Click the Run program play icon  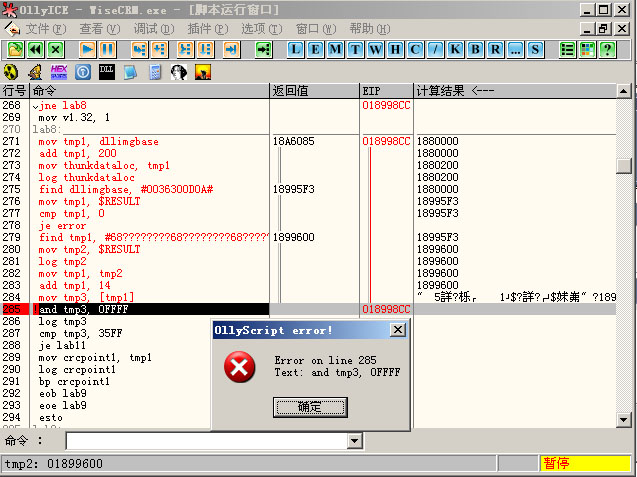[87, 50]
